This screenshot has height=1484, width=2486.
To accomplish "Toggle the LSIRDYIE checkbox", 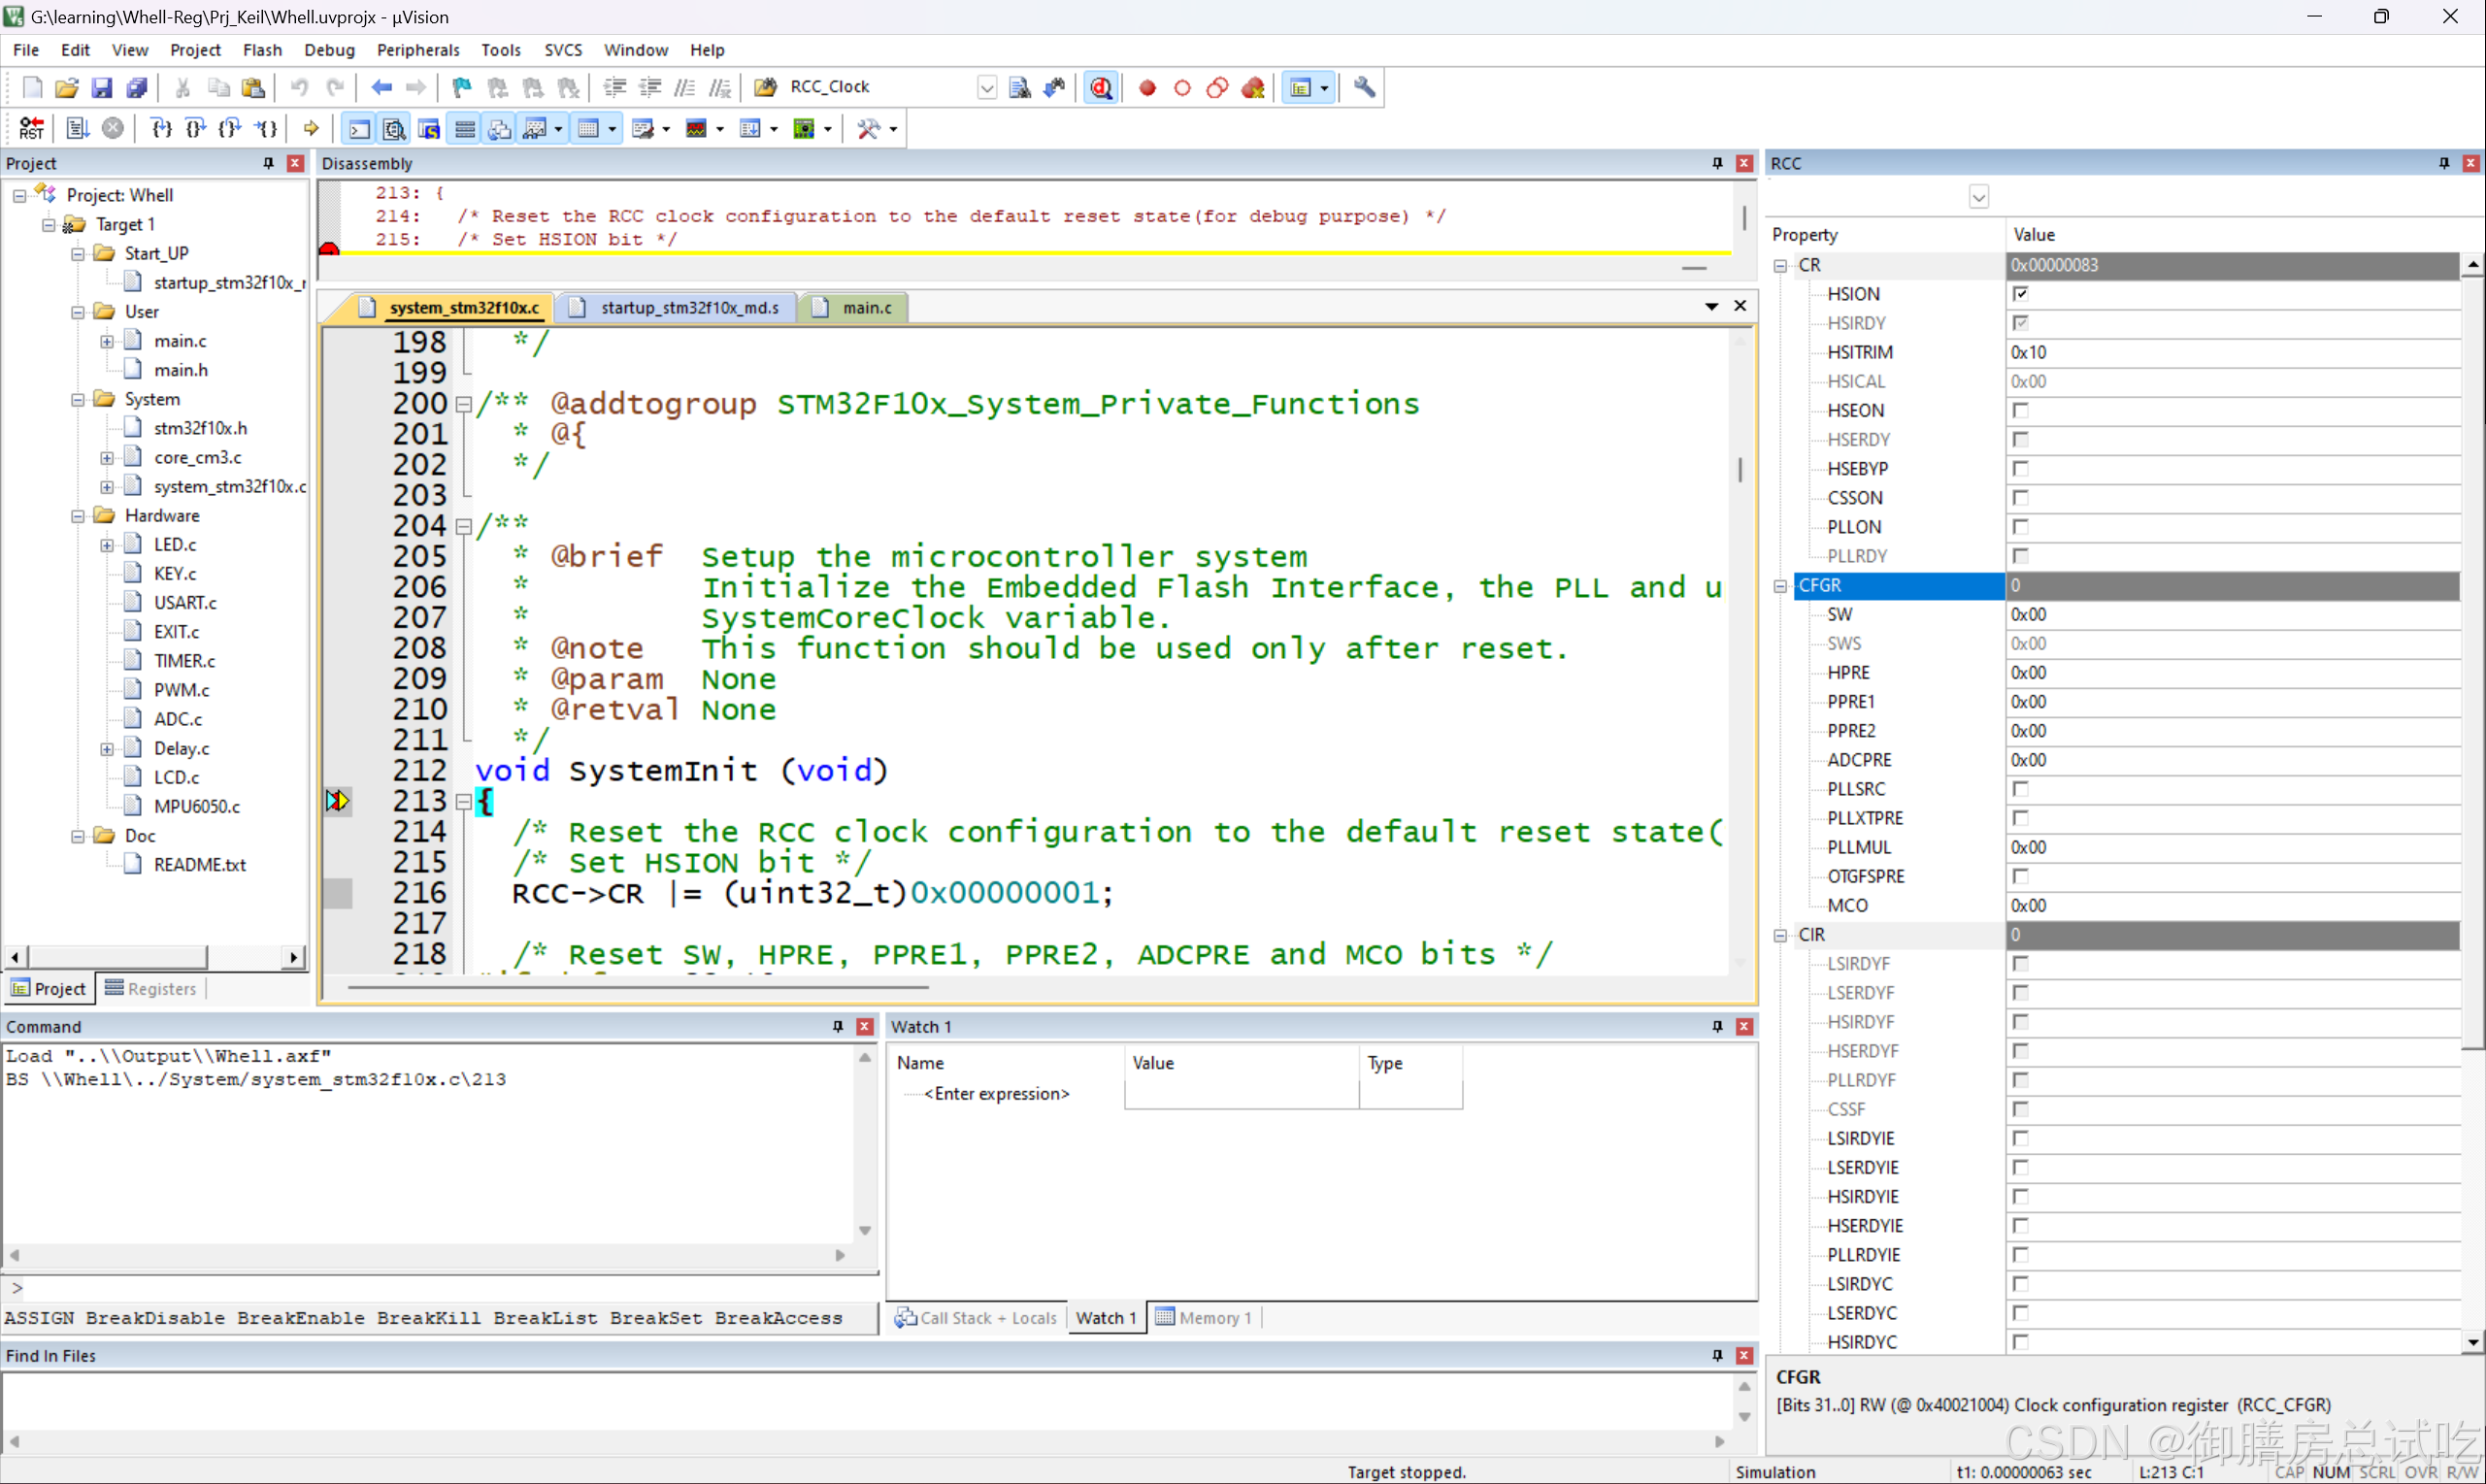I will click(x=2020, y=1138).
